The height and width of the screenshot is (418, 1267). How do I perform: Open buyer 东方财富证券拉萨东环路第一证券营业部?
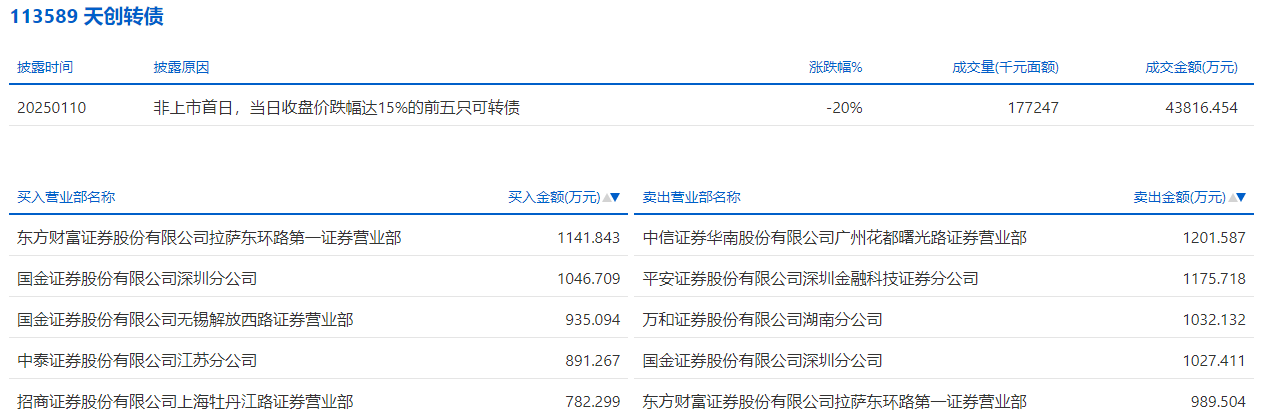point(210,238)
